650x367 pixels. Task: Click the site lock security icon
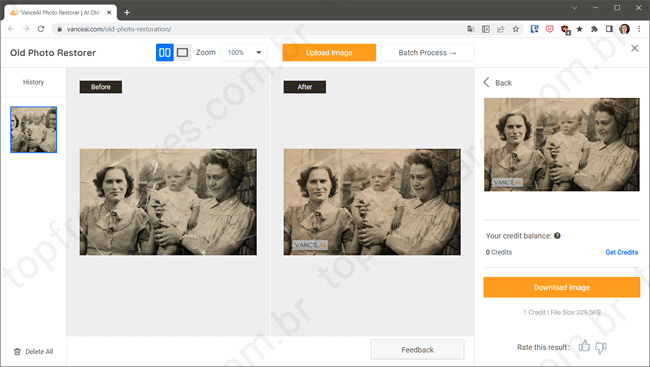tap(59, 29)
